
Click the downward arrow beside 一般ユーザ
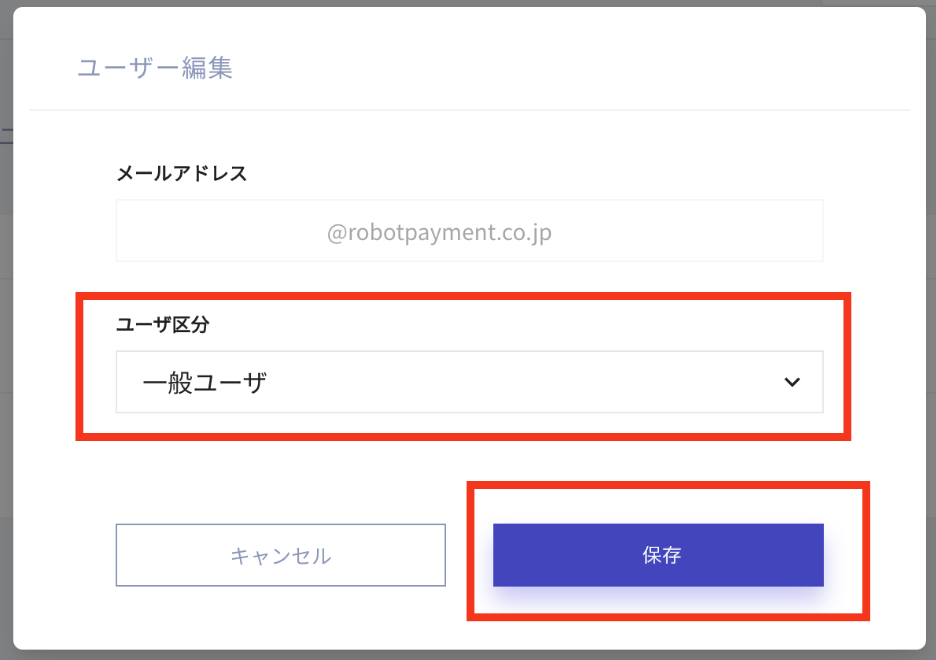(792, 382)
